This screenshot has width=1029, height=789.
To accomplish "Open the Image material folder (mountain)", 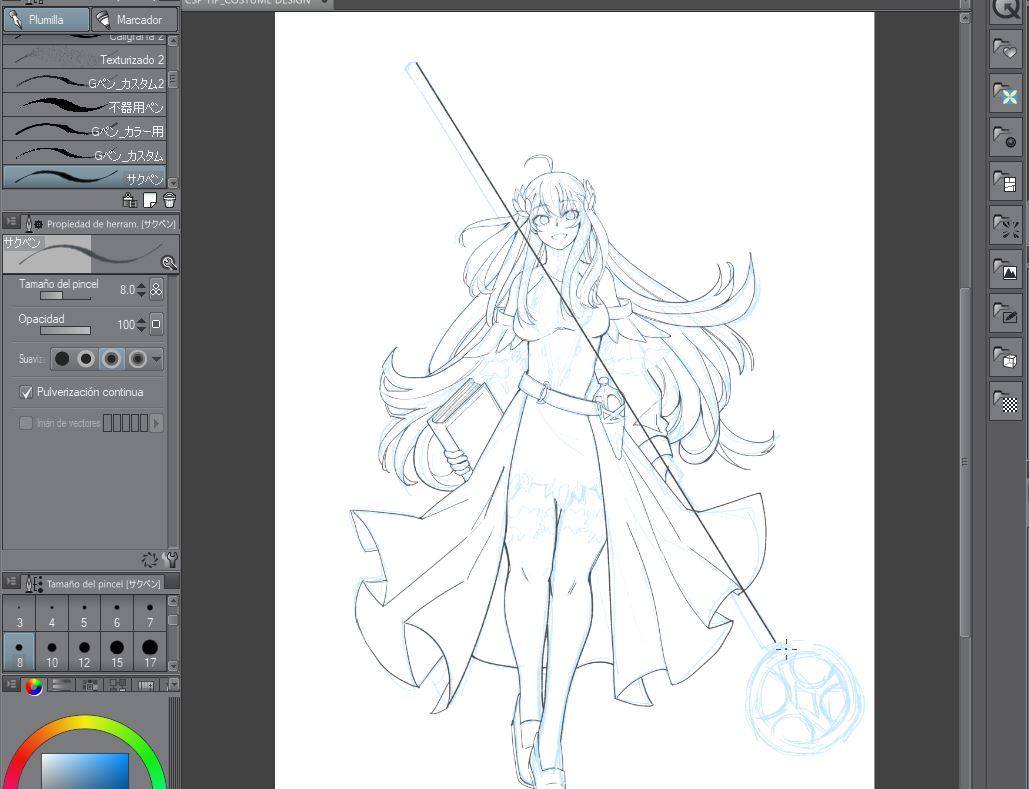I will pyautogui.click(x=1005, y=269).
